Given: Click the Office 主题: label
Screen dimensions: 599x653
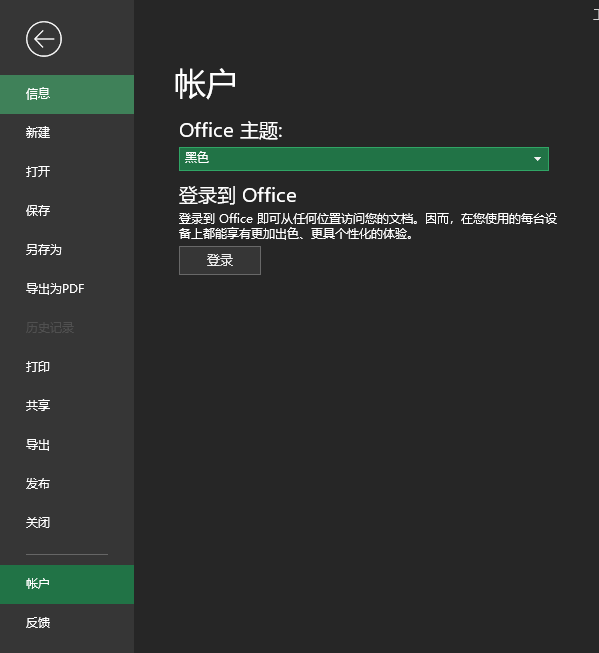Looking at the screenshot, I should (x=231, y=130).
